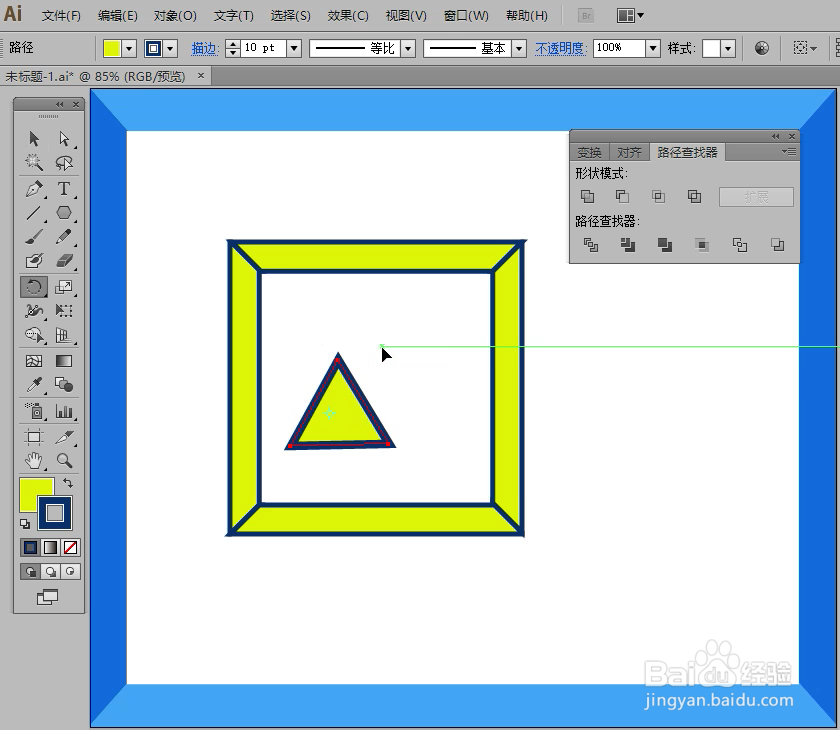Open graphic style 样式 dropdown
This screenshot has height=730, width=840.
pos(728,49)
